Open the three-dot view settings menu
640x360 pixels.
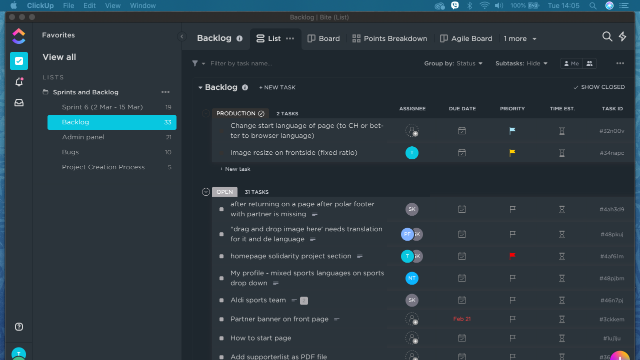point(620,63)
